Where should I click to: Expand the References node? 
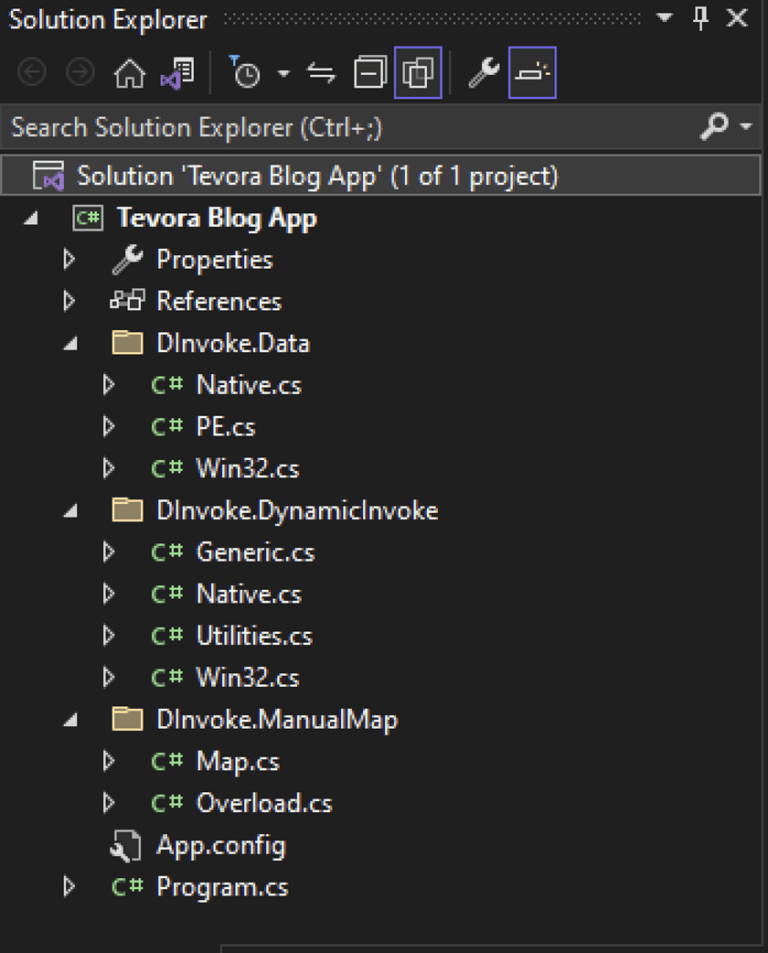click(68, 300)
